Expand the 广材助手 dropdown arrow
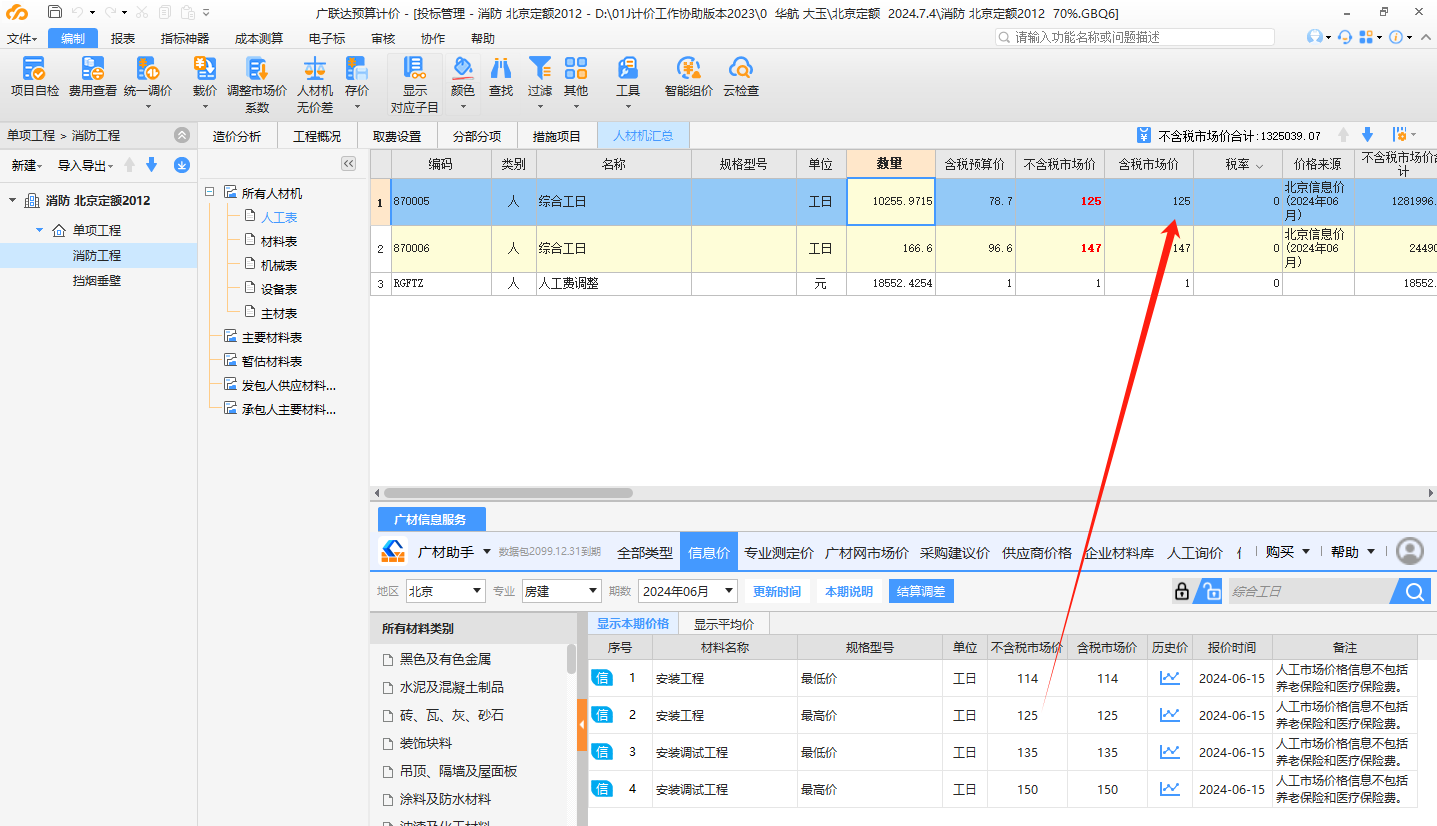Viewport: 1437px width, 826px height. coord(487,552)
